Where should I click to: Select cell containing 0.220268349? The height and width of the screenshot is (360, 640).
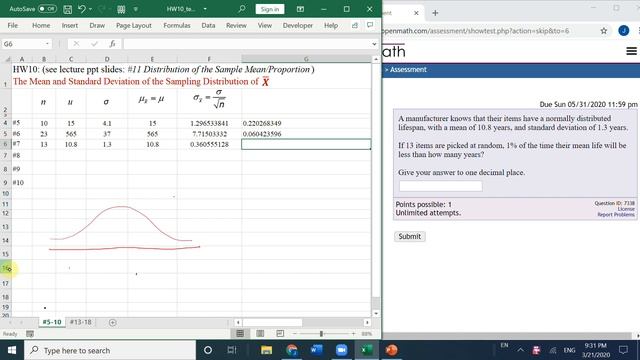(x=306, y=123)
